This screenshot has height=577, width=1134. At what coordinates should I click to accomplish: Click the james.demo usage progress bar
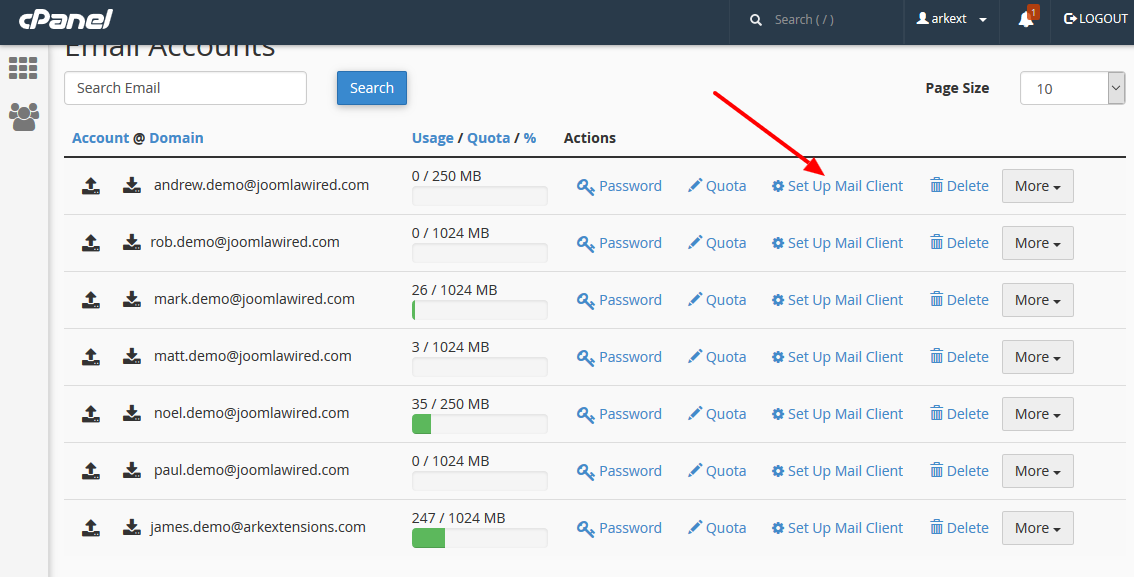coord(479,539)
